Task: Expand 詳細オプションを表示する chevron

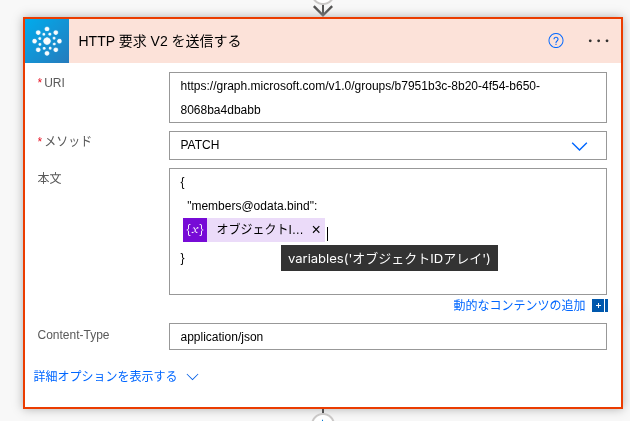Action: (x=192, y=377)
